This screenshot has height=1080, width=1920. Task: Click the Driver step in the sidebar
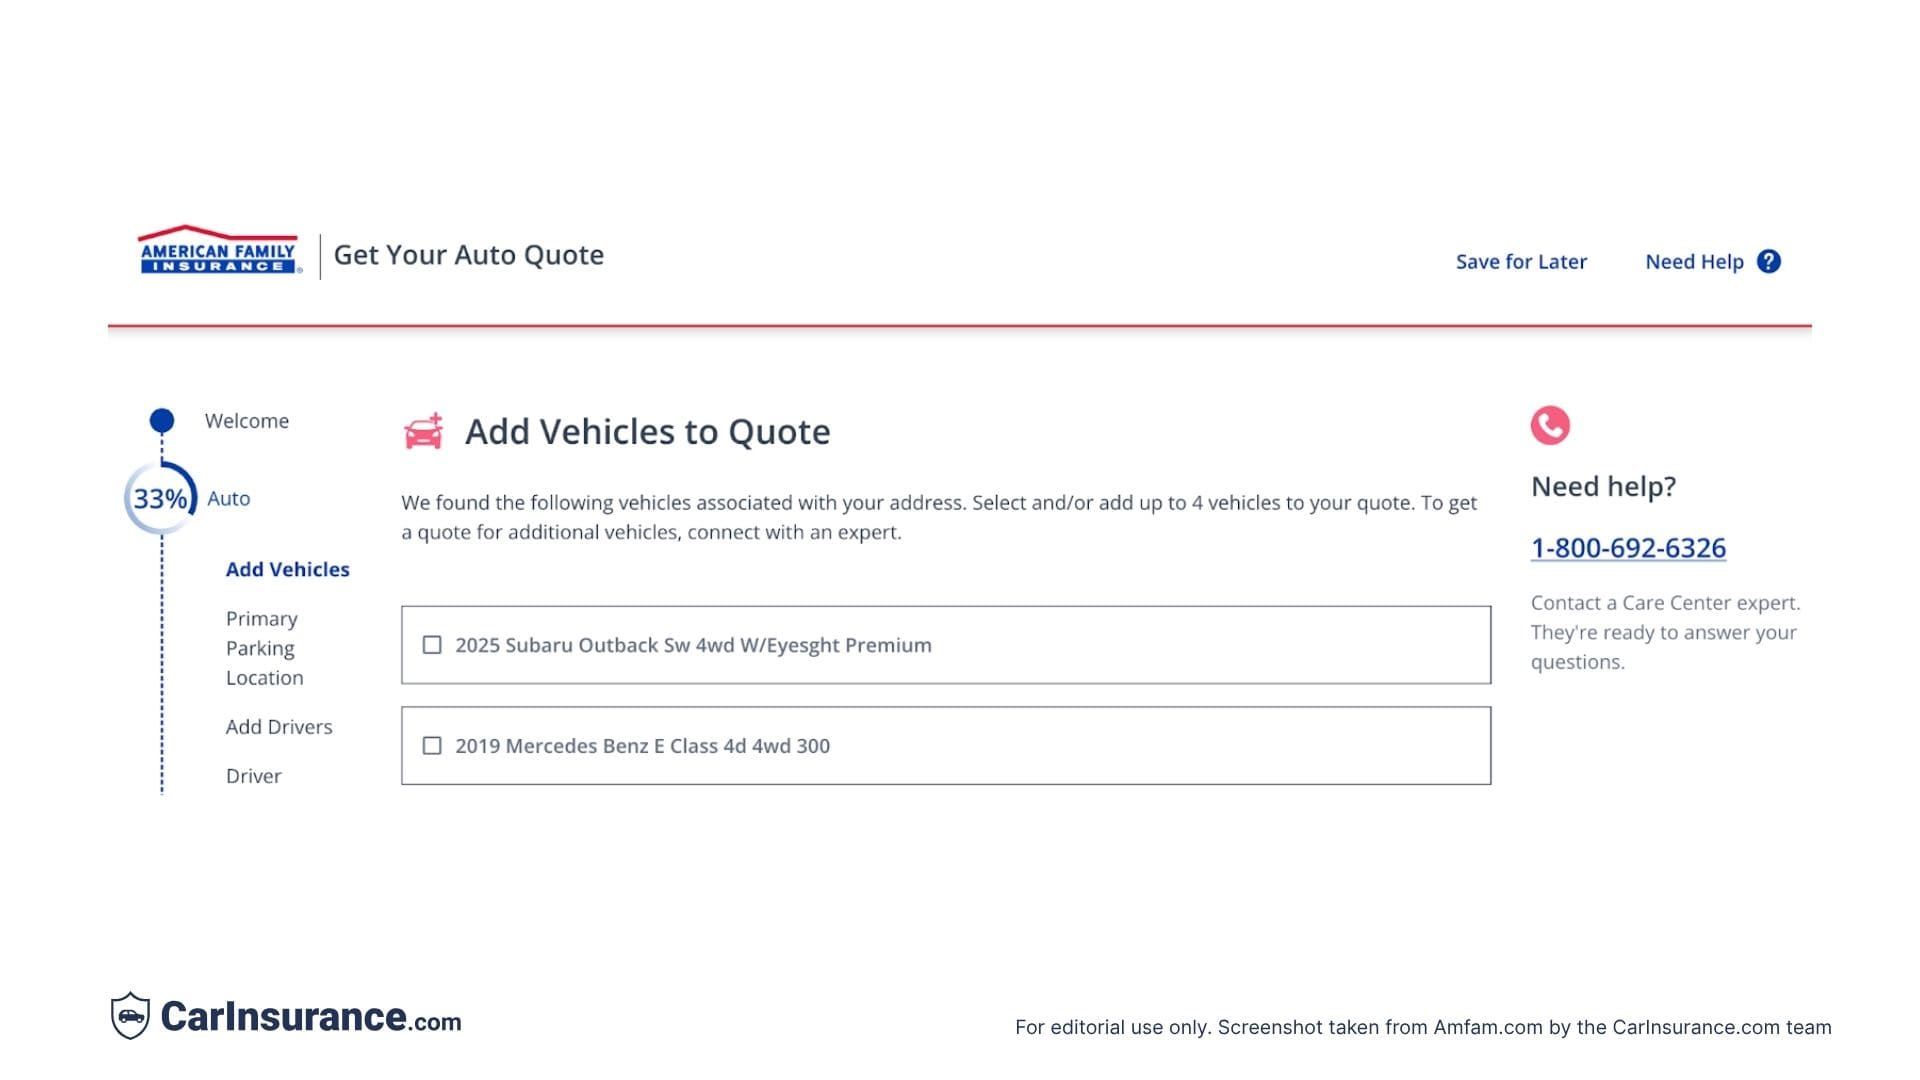(x=254, y=776)
